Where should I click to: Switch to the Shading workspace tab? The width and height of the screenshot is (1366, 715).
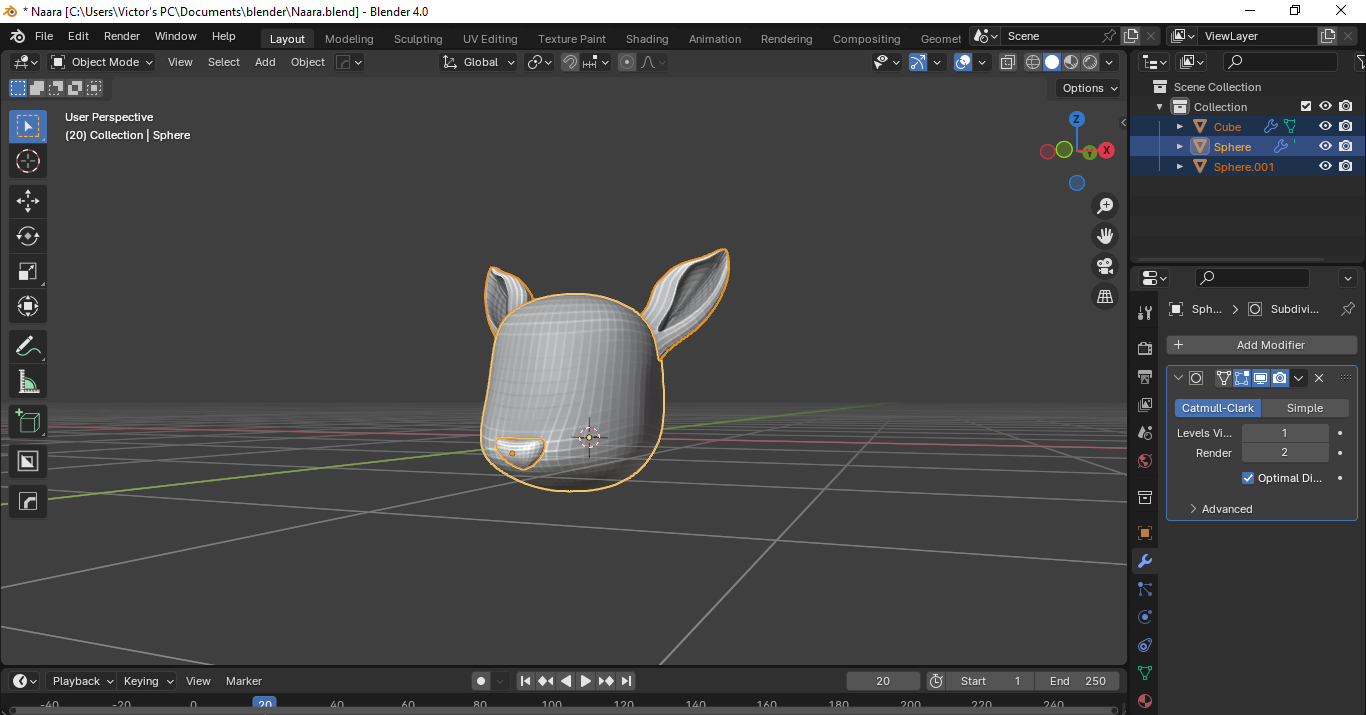[x=647, y=39]
